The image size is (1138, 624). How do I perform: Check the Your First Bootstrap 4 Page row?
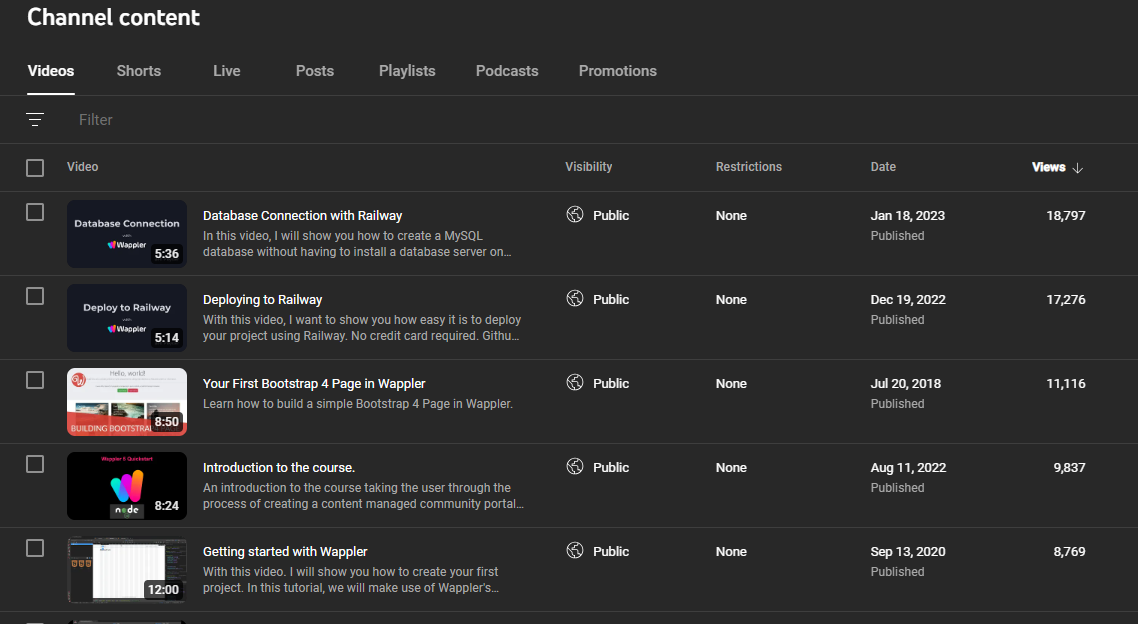point(35,380)
